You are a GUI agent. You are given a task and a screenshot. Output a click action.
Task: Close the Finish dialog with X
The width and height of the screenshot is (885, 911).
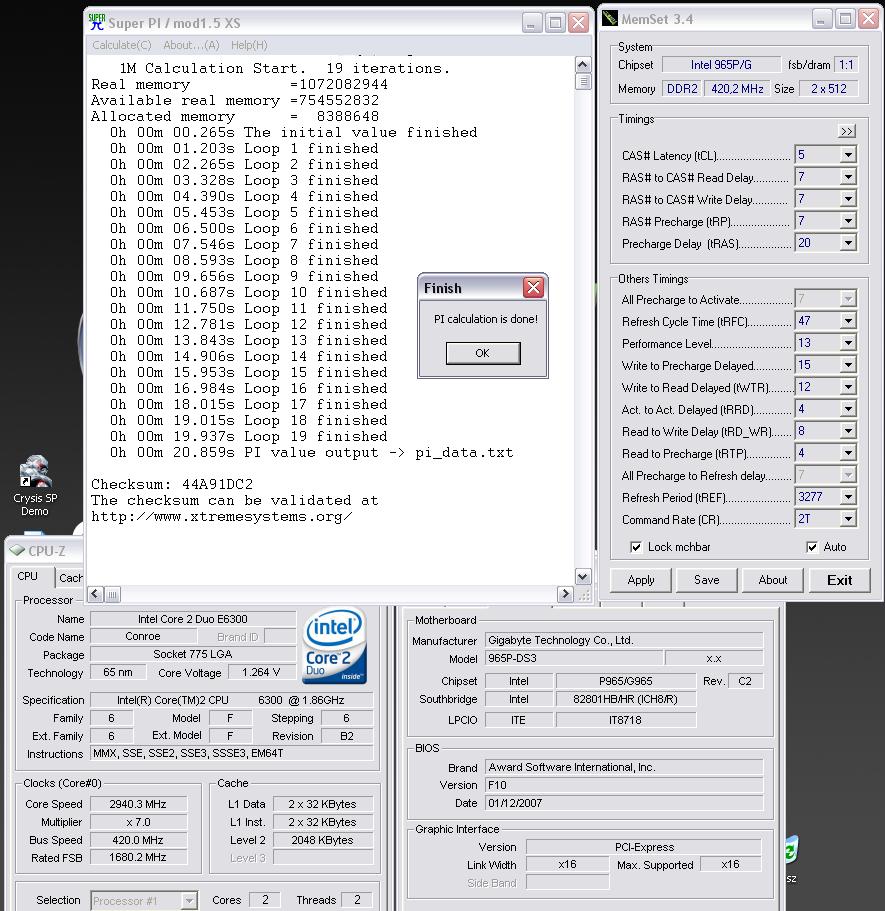click(533, 287)
